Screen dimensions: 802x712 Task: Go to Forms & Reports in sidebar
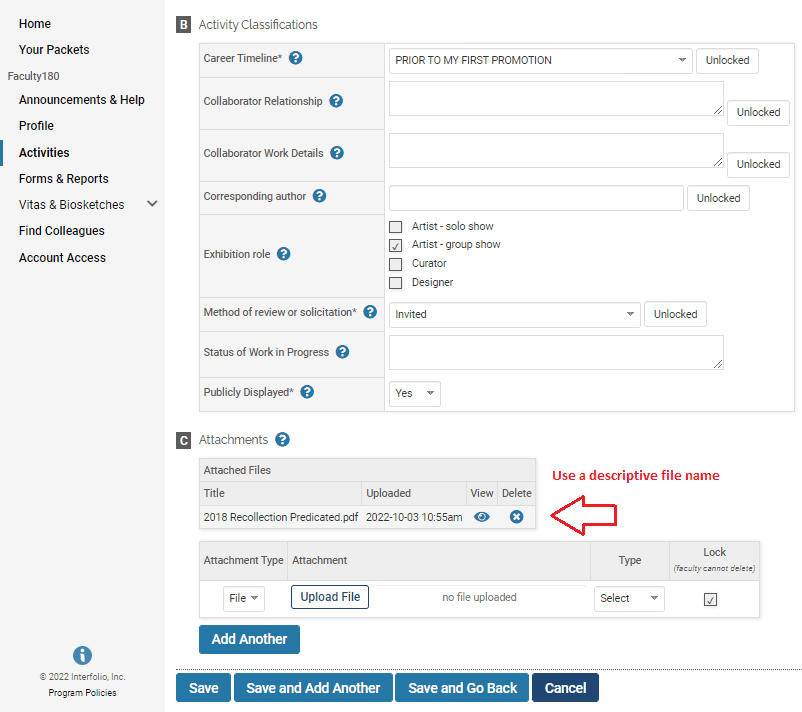[63, 178]
